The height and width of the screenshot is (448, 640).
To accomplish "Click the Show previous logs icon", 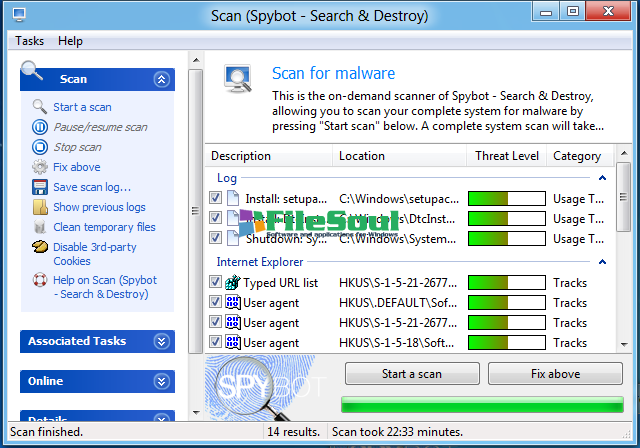I will [40, 207].
